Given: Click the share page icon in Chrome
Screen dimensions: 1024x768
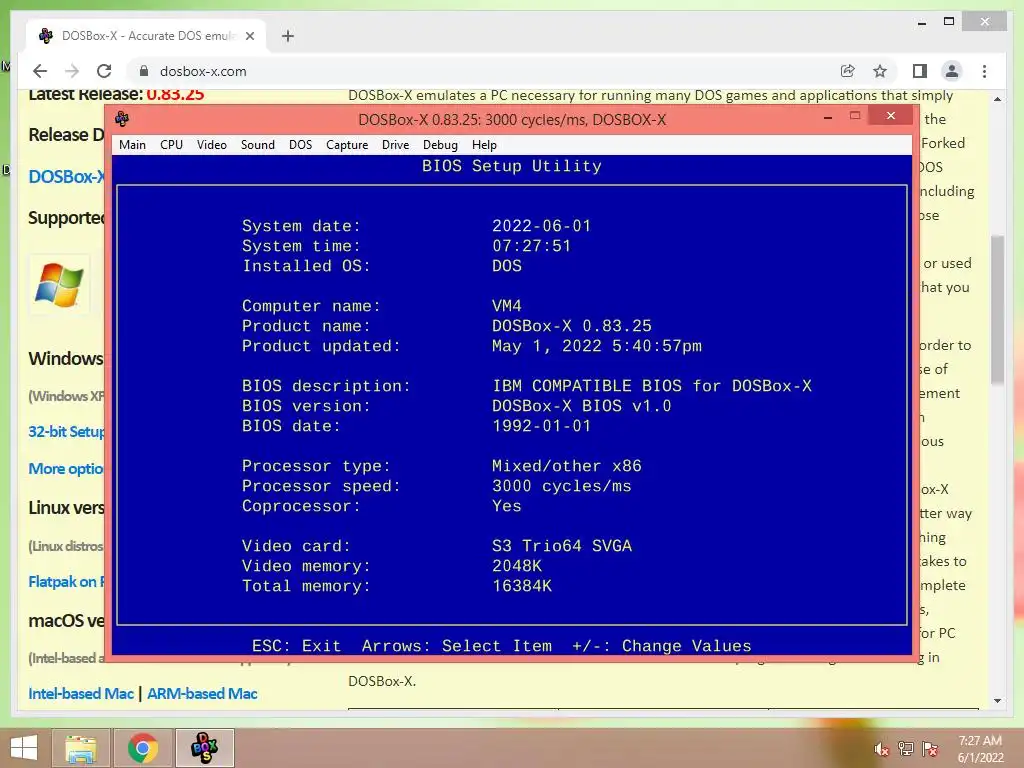Looking at the screenshot, I should click(848, 71).
